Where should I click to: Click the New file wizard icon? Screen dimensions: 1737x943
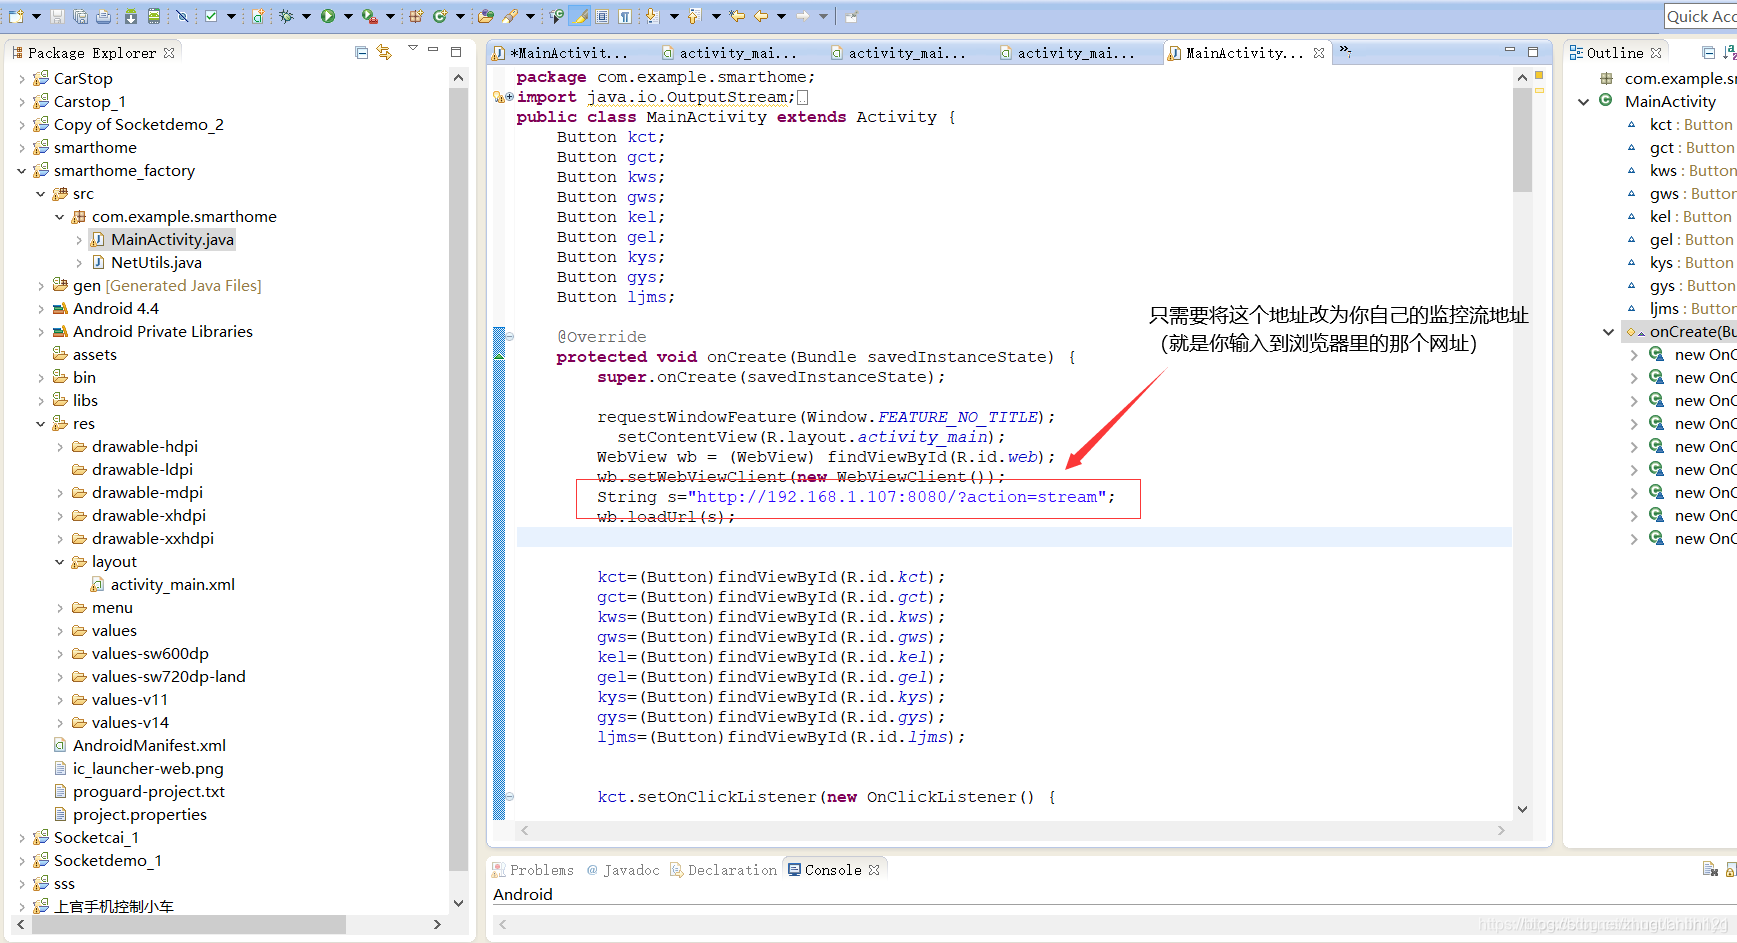pos(16,16)
